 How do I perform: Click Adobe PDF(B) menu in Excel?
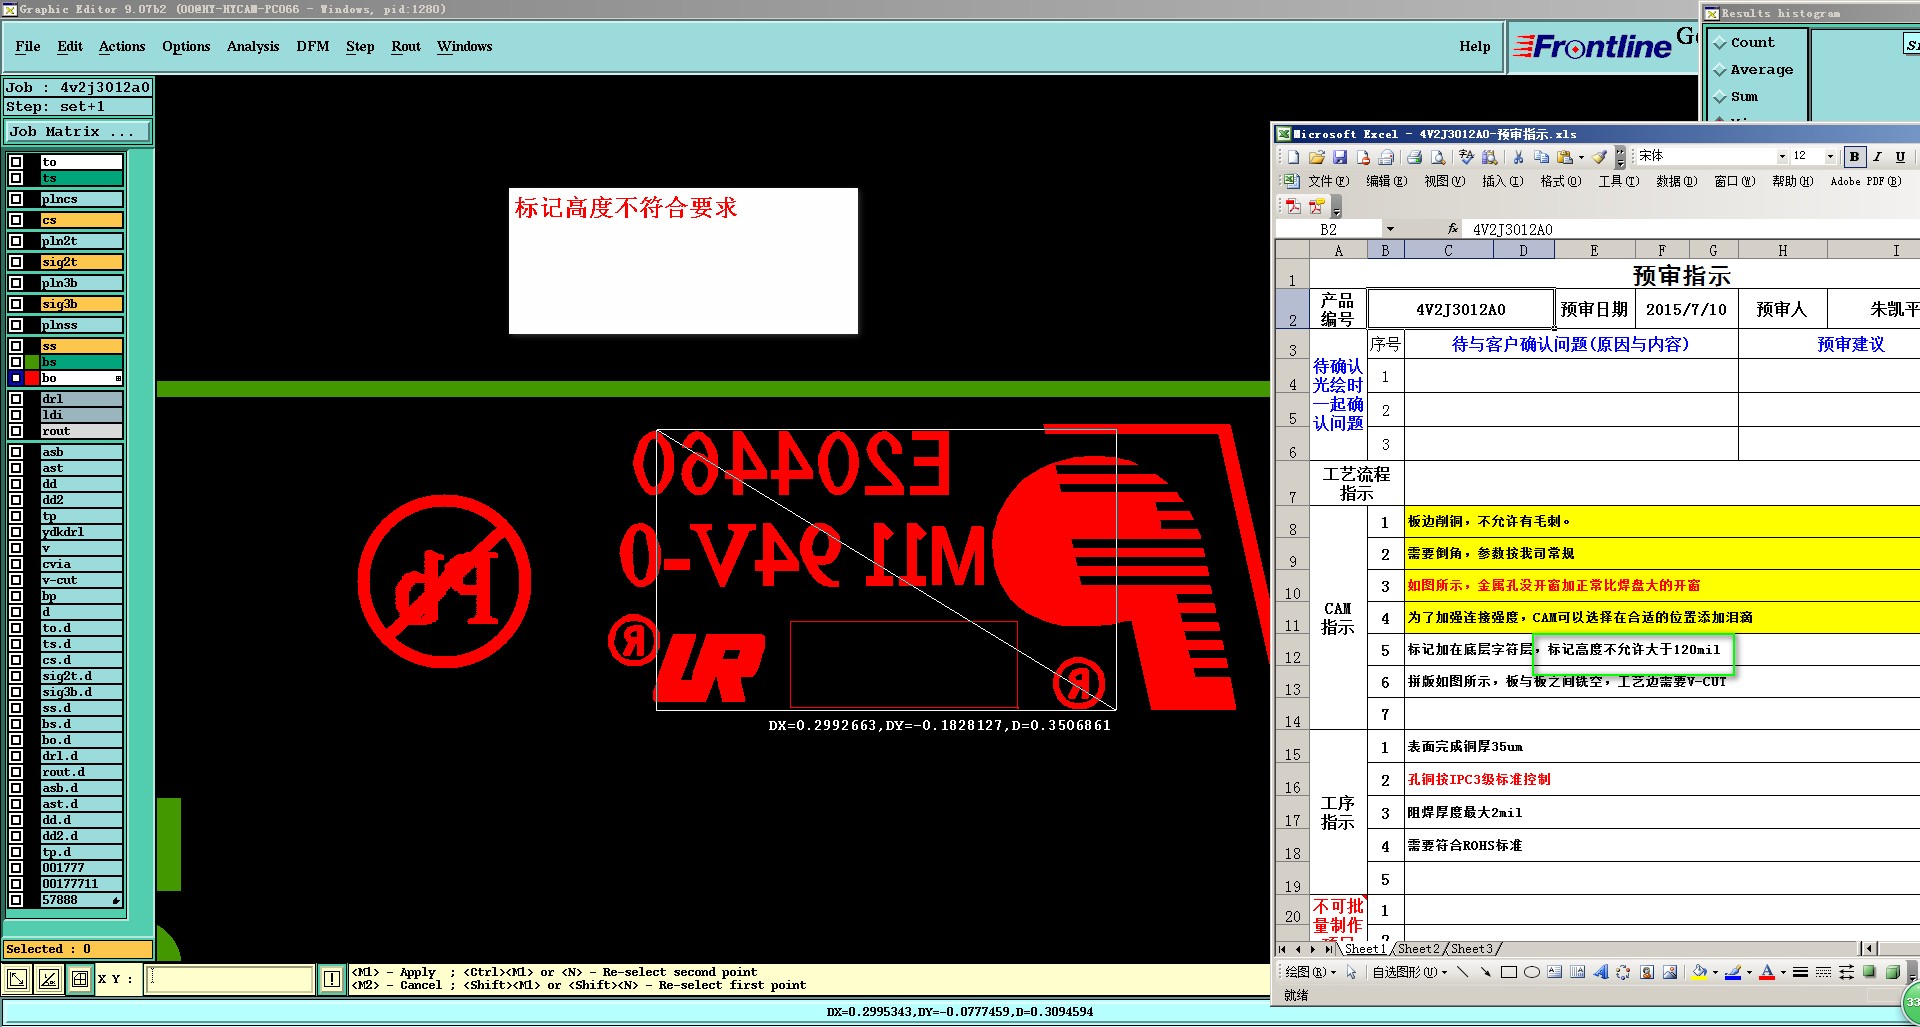point(1866,181)
